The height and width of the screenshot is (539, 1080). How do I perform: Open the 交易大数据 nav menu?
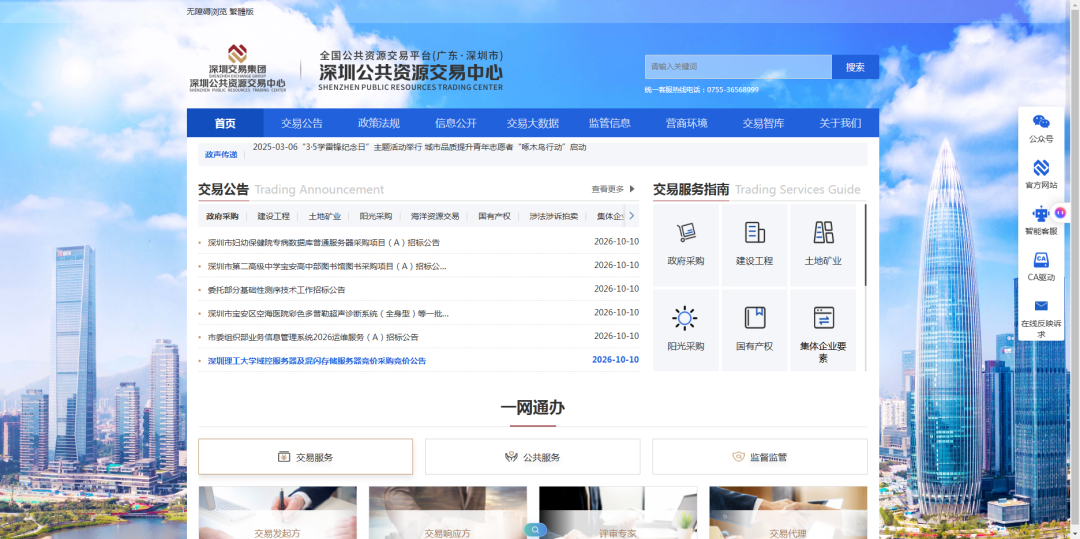532,123
